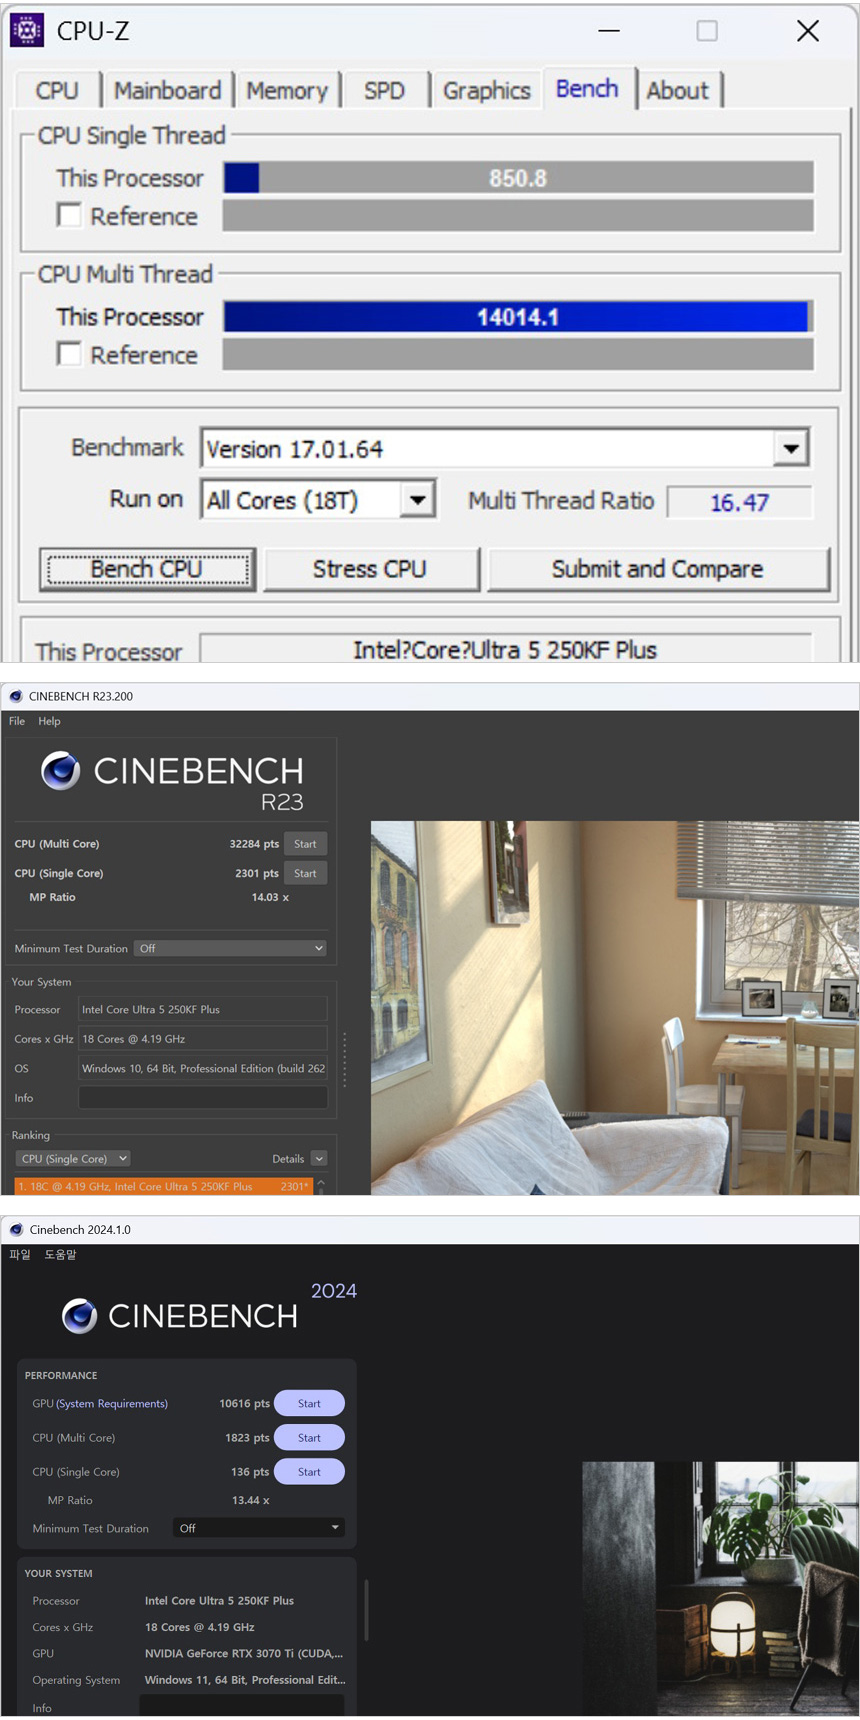Expand the R23 Ranking Details chevron
Image resolution: width=860 pixels, height=1720 pixels.
(319, 1159)
